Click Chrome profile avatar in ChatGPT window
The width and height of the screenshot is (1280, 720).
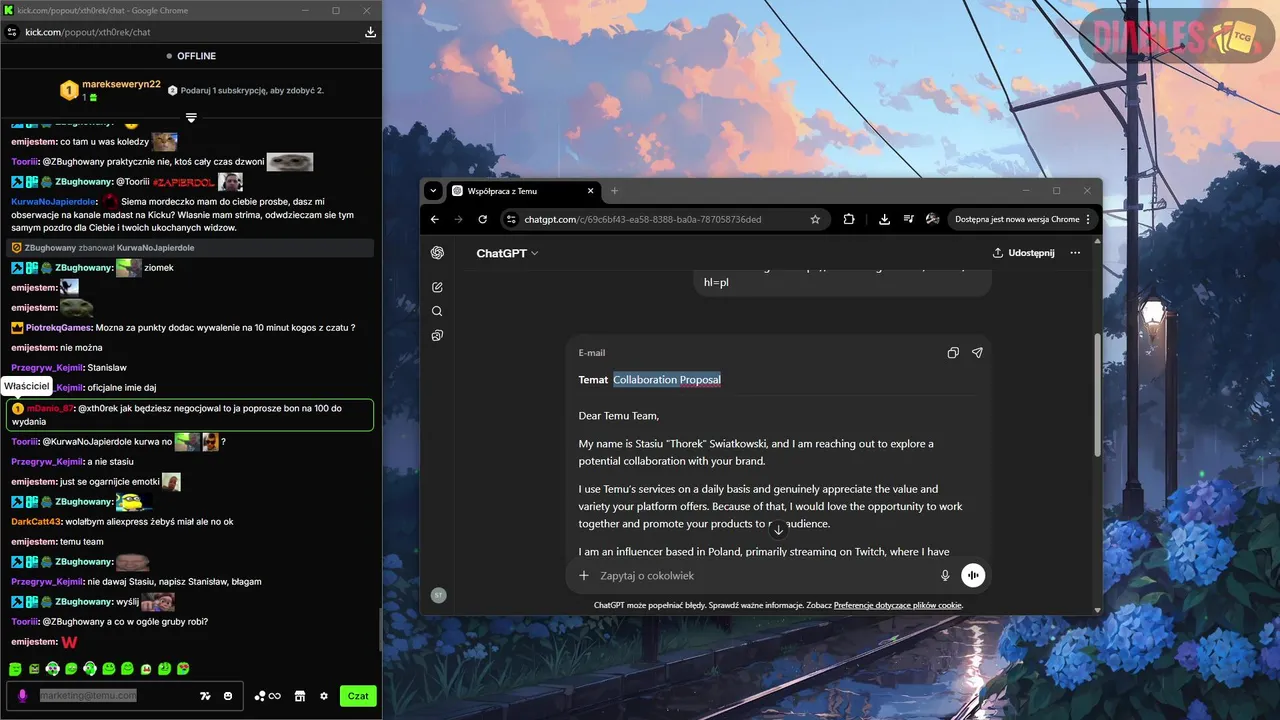[932, 219]
